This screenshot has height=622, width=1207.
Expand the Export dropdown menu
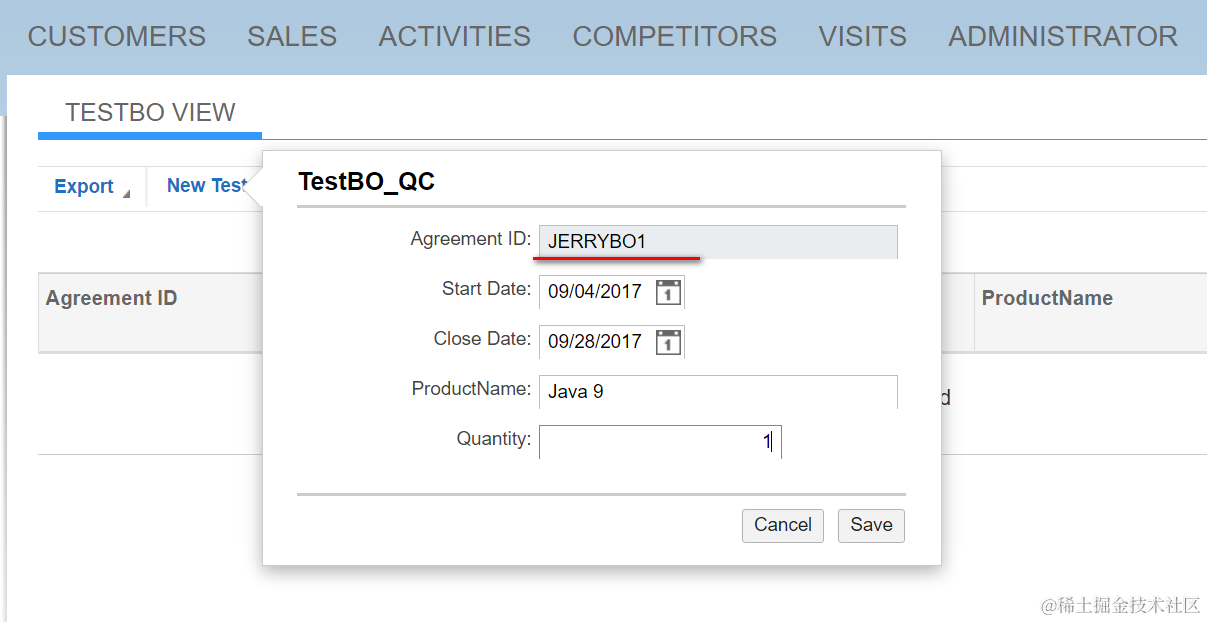coord(91,187)
